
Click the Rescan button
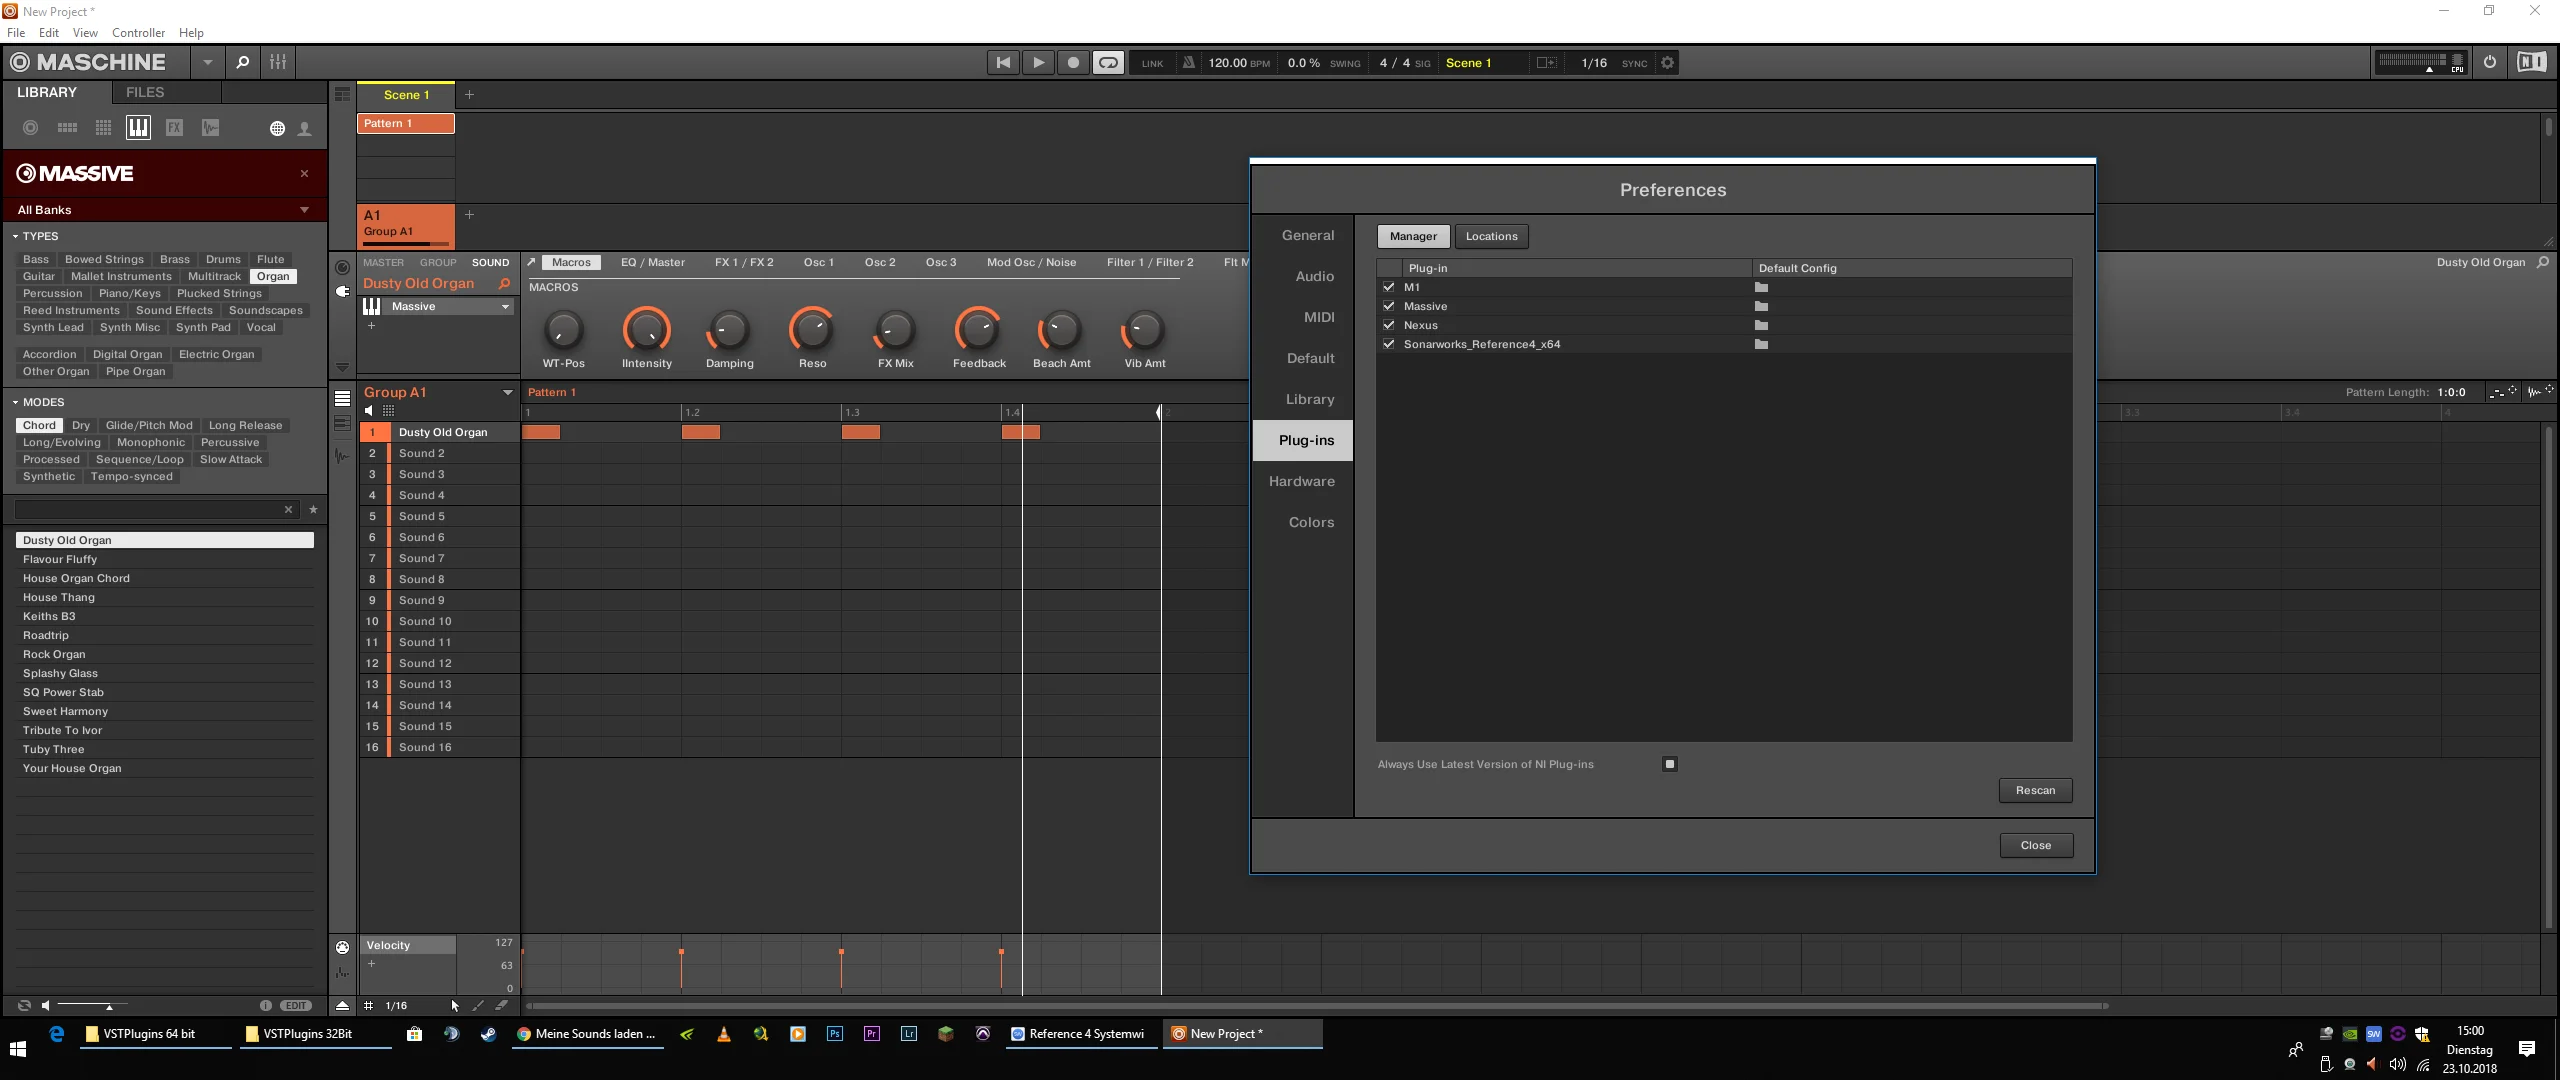click(x=2035, y=791)
